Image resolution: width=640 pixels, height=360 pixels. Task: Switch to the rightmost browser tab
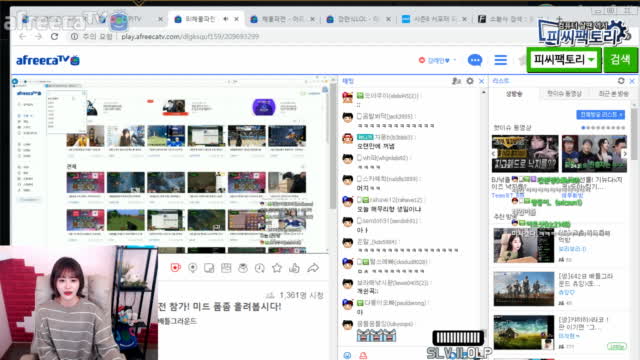click(x=510, y=19)
